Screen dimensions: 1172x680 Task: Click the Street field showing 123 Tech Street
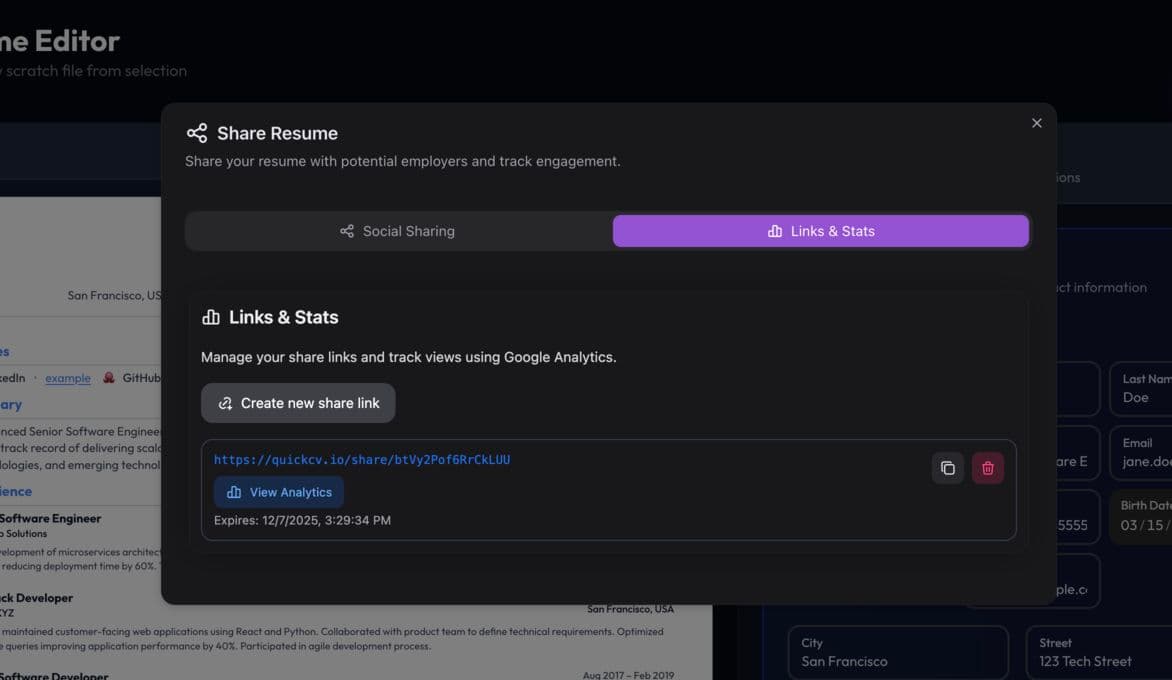[1100, 652]
